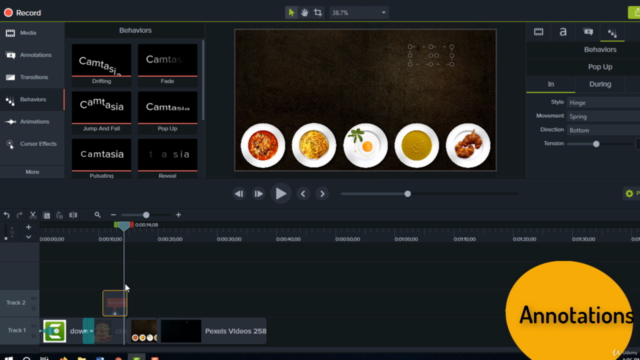Open the Media tab in sidebar
The height and width of the screenshot is (360, 640).
point(32,33)
